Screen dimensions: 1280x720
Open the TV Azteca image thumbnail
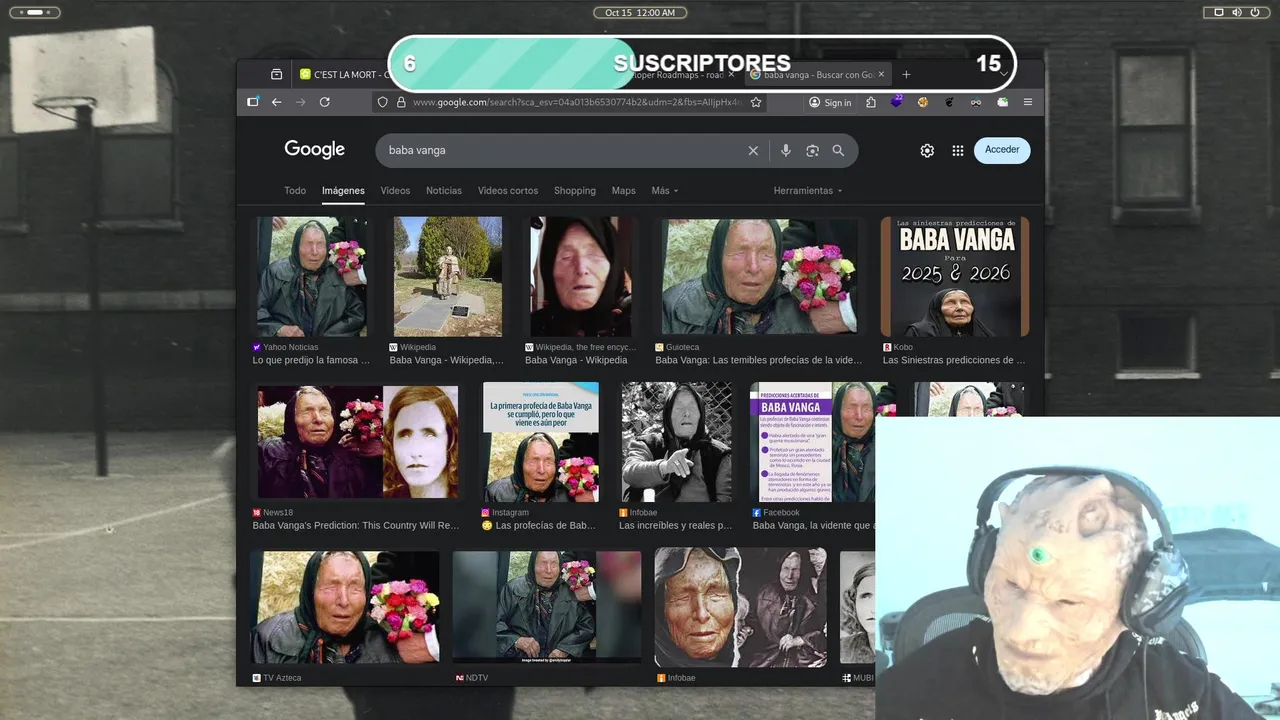[345, 607]
